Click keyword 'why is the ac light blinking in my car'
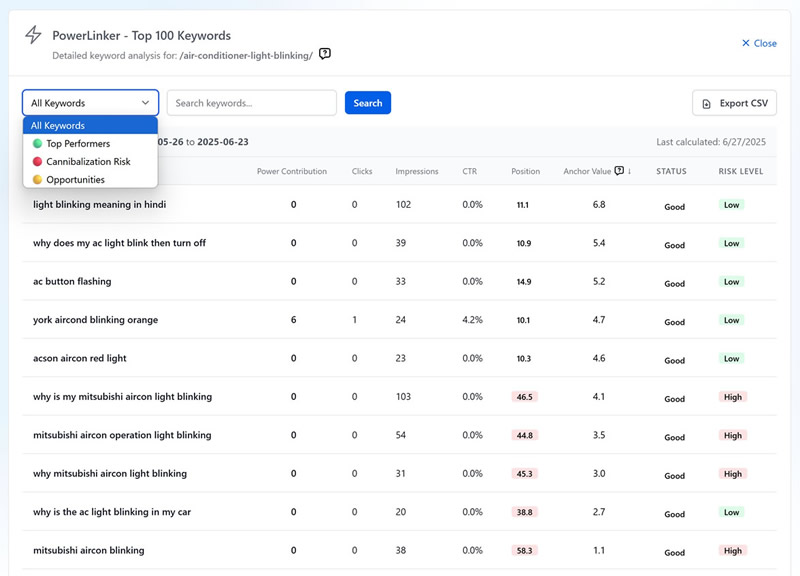 click(112, 512)
